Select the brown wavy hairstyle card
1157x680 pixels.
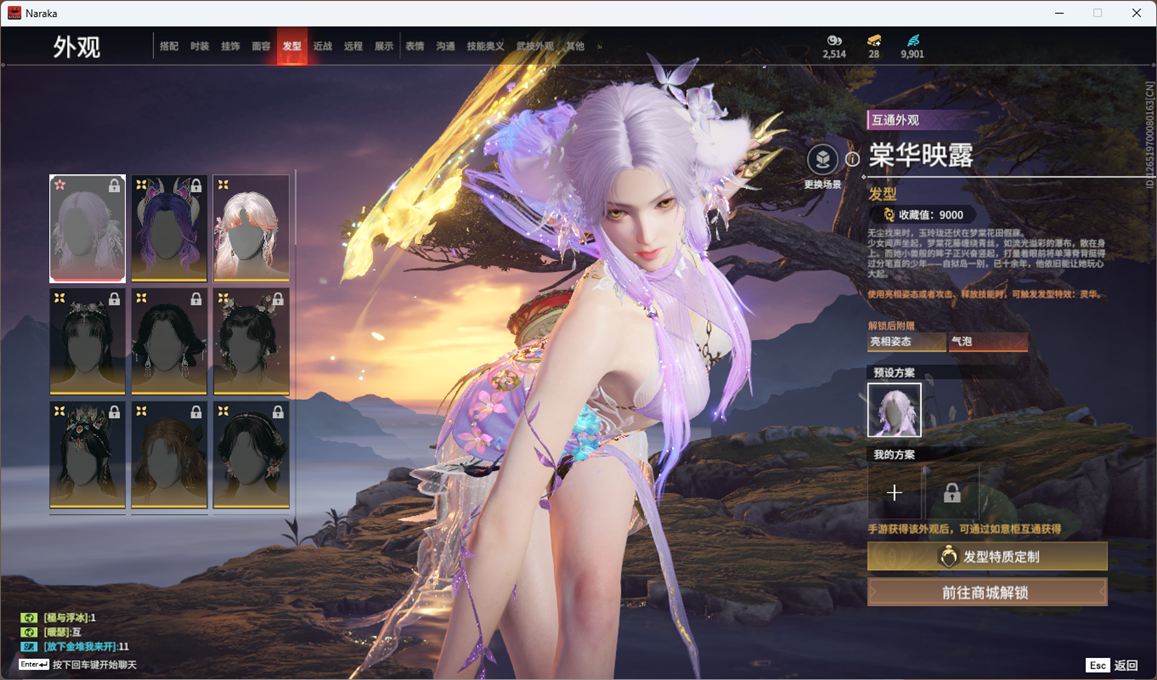tap(169, 455)
